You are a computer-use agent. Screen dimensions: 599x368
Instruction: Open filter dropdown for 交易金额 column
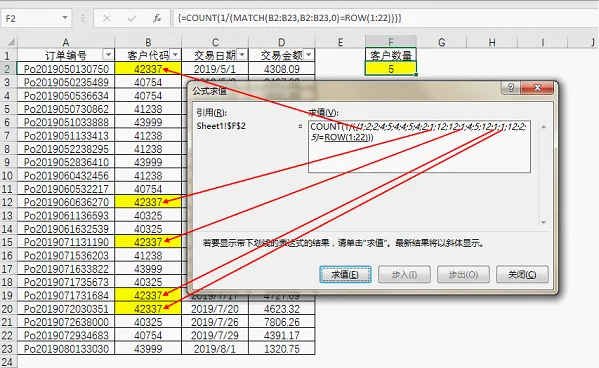click(x=309, y=55)
